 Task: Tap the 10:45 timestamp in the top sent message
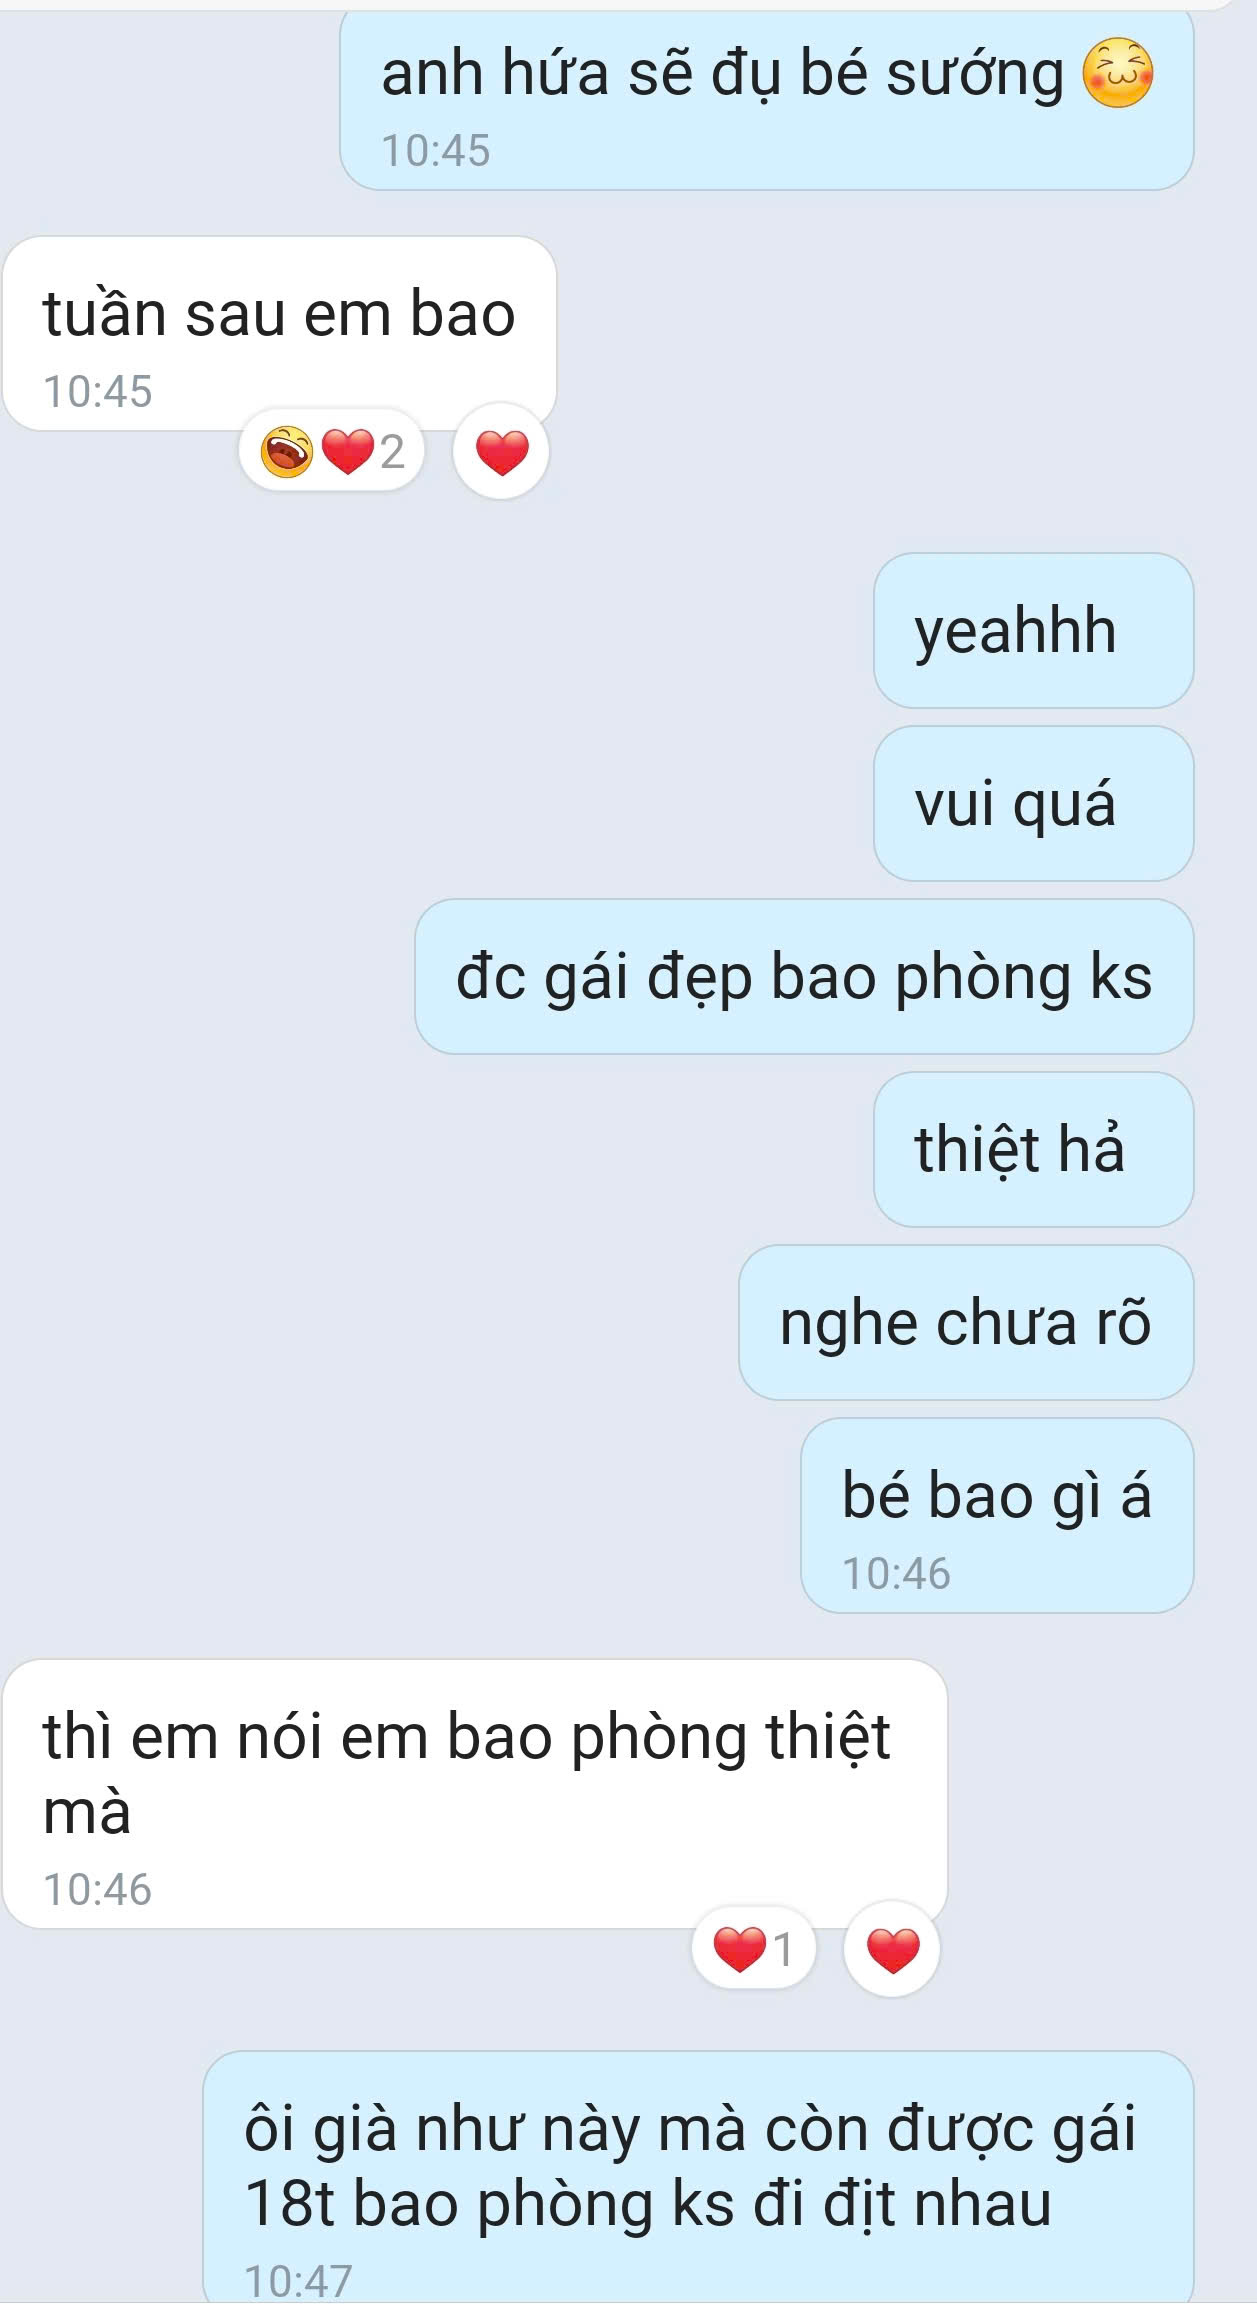(x=436, y=151)
